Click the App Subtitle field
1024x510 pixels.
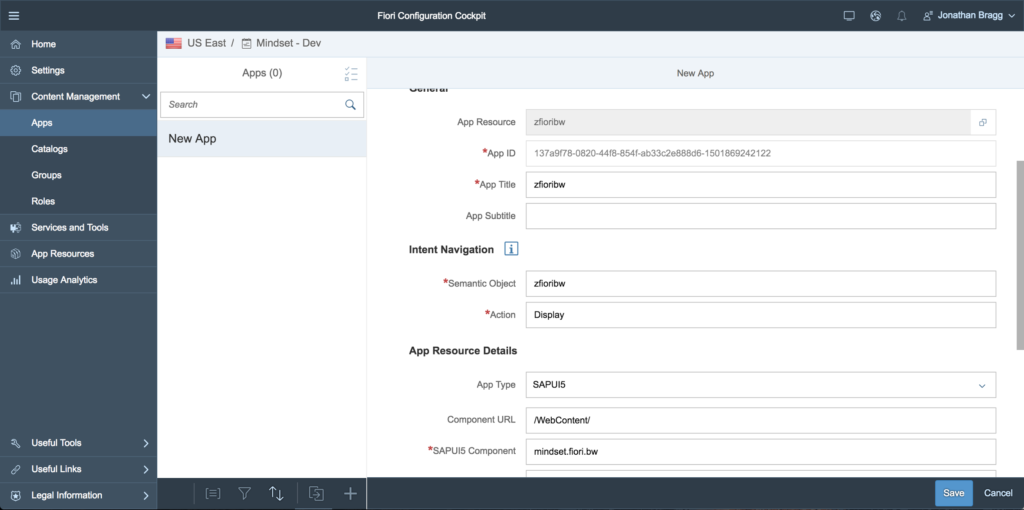coord(761,216)
